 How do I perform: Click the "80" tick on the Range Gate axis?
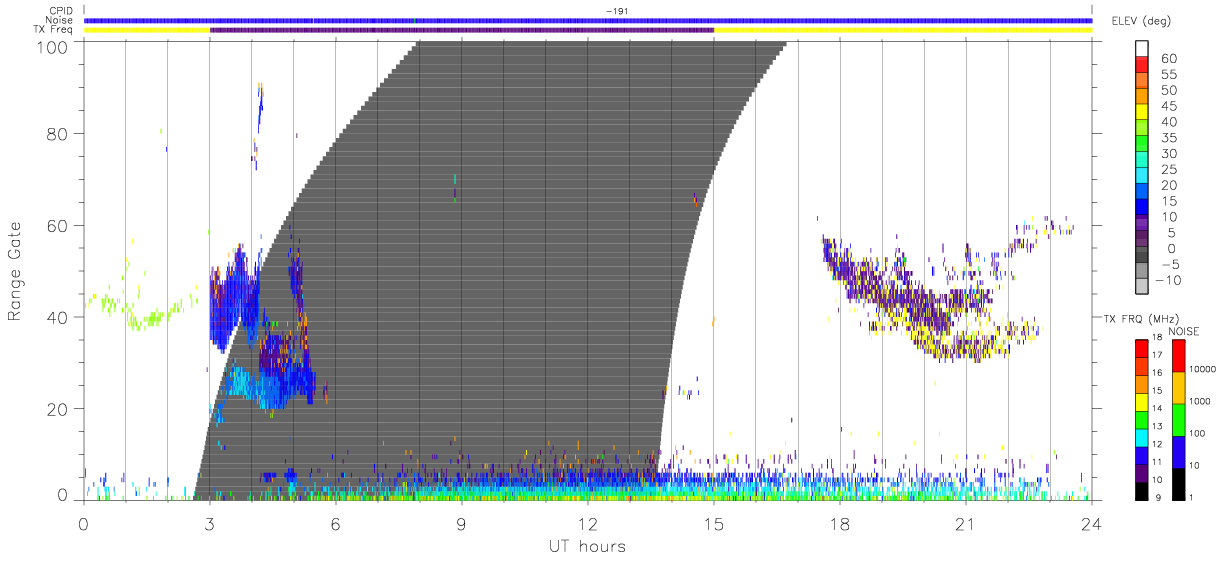[58, 133]
